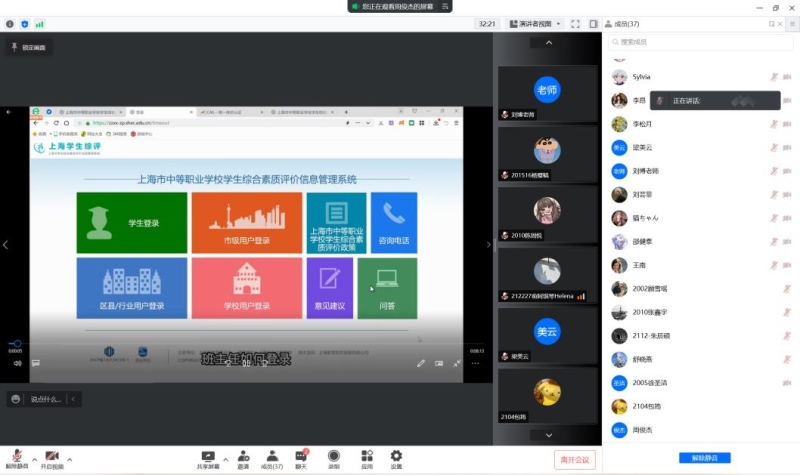Open members panel hamburger menu
800x475 pixels.
(792, 24)
